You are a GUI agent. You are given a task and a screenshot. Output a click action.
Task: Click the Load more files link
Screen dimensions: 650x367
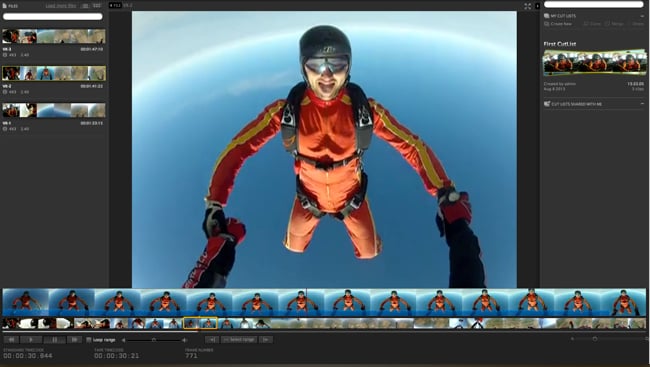[61, 6]
